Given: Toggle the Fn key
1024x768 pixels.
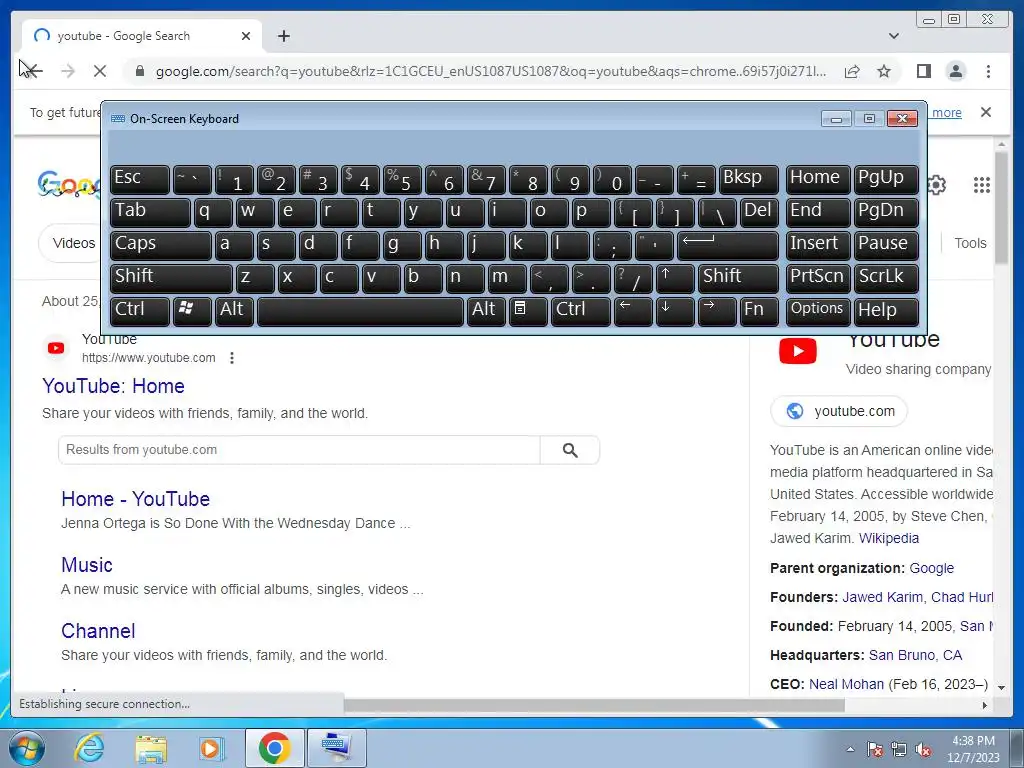Looking at the screenshot, I should pos(759,310).
